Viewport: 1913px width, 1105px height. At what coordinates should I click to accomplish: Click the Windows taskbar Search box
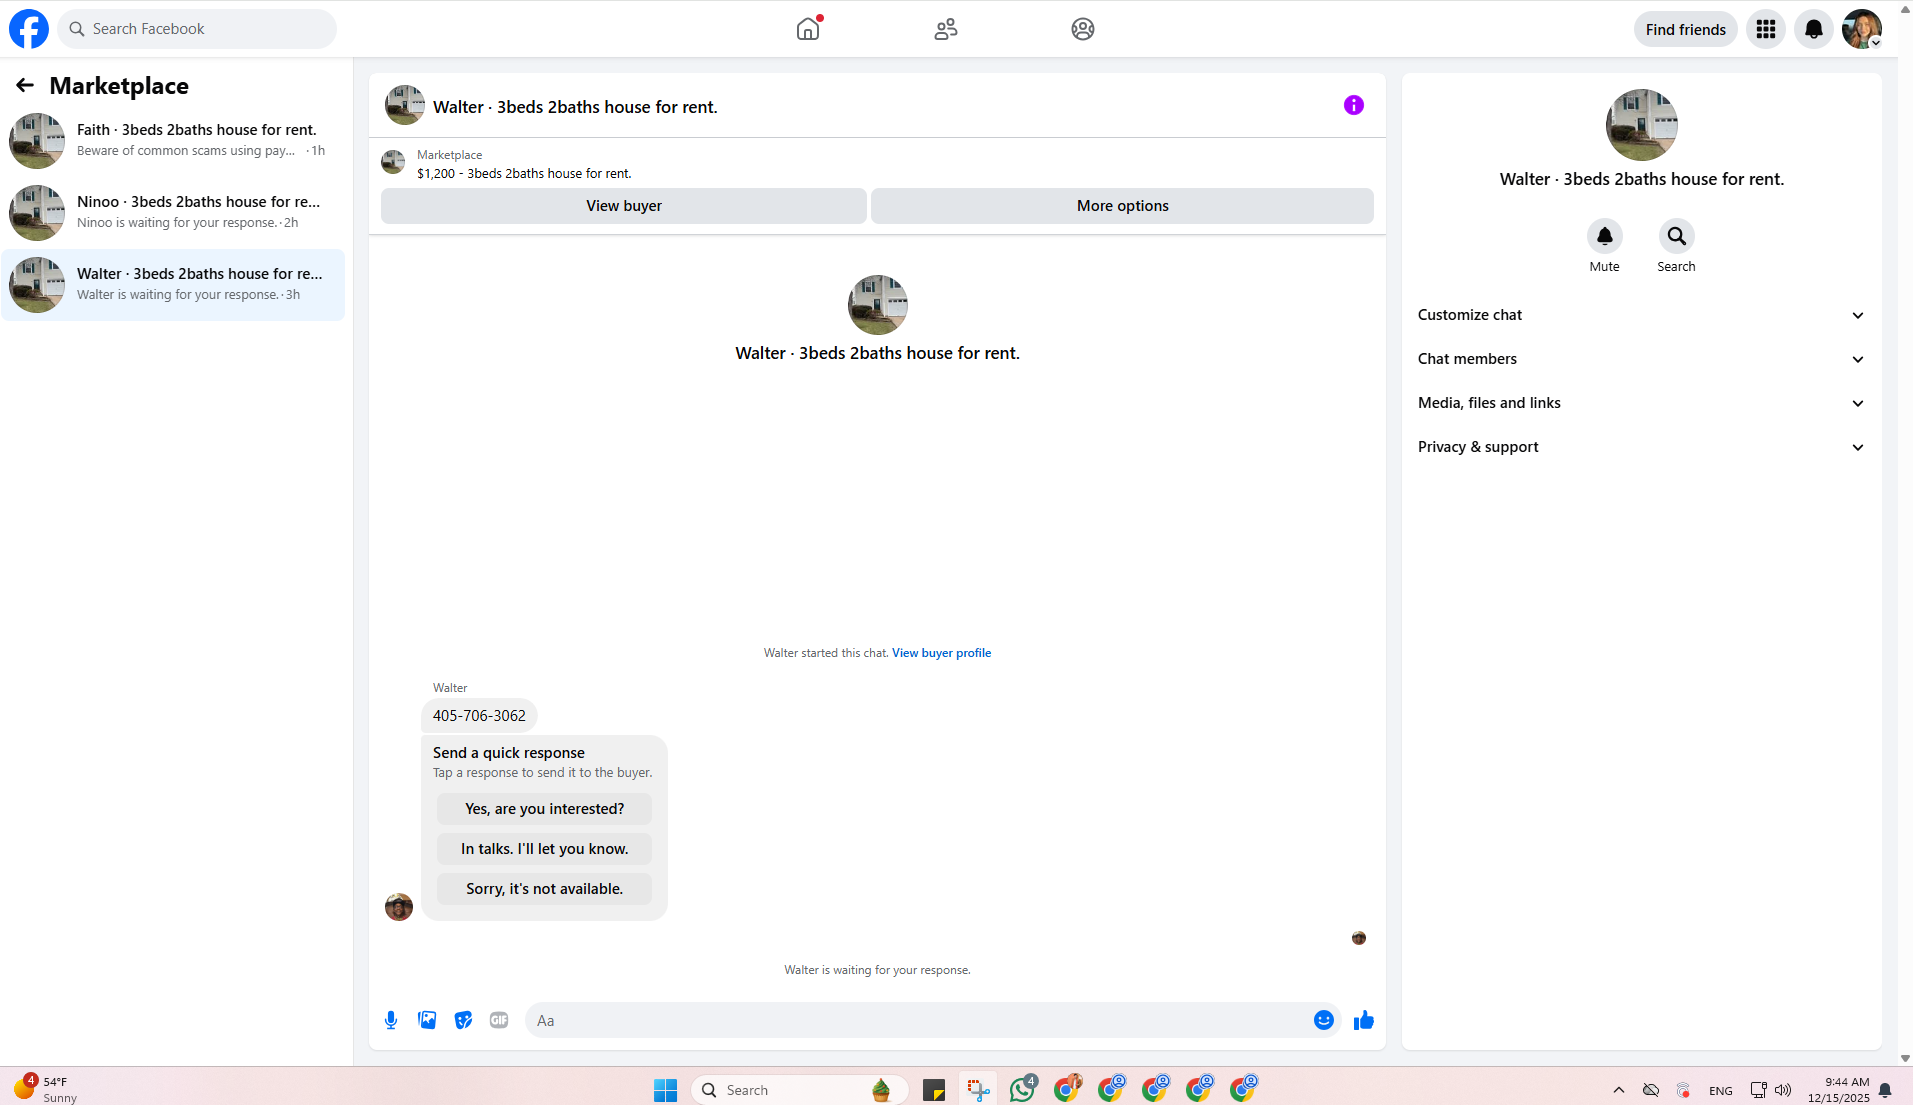tap(800, 1090)
